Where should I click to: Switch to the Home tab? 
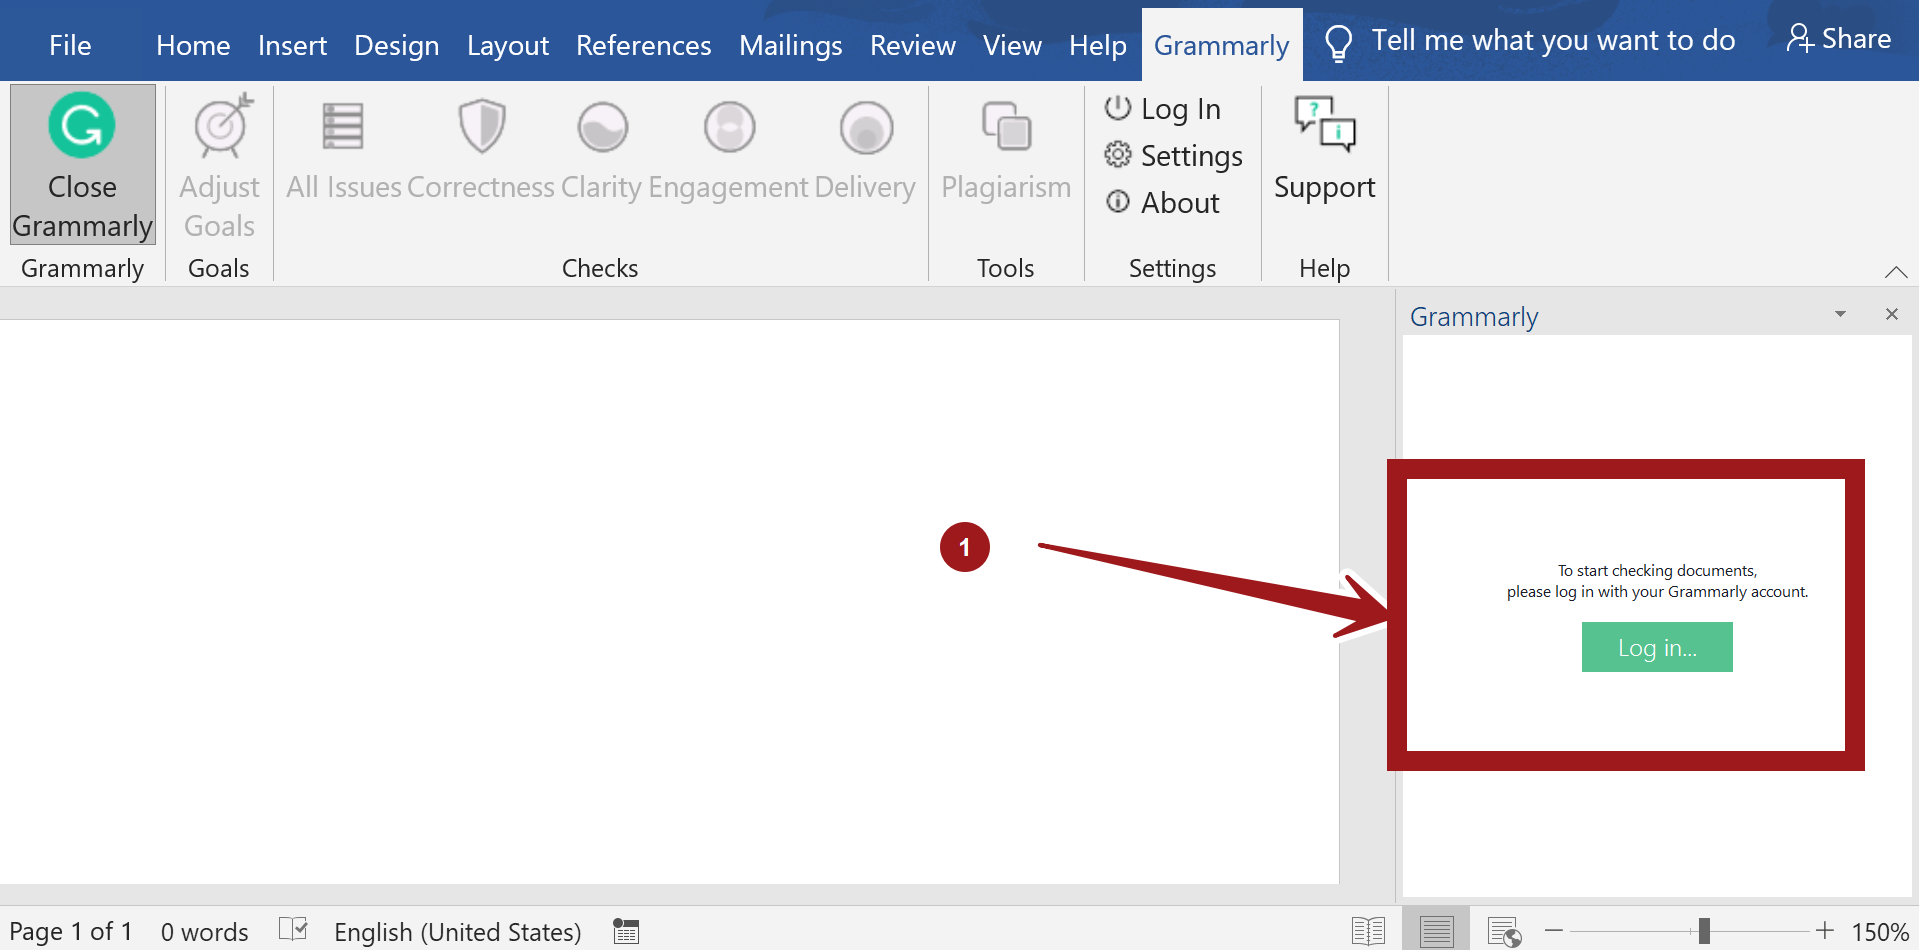pyautogui.click(x=193, y=46)
